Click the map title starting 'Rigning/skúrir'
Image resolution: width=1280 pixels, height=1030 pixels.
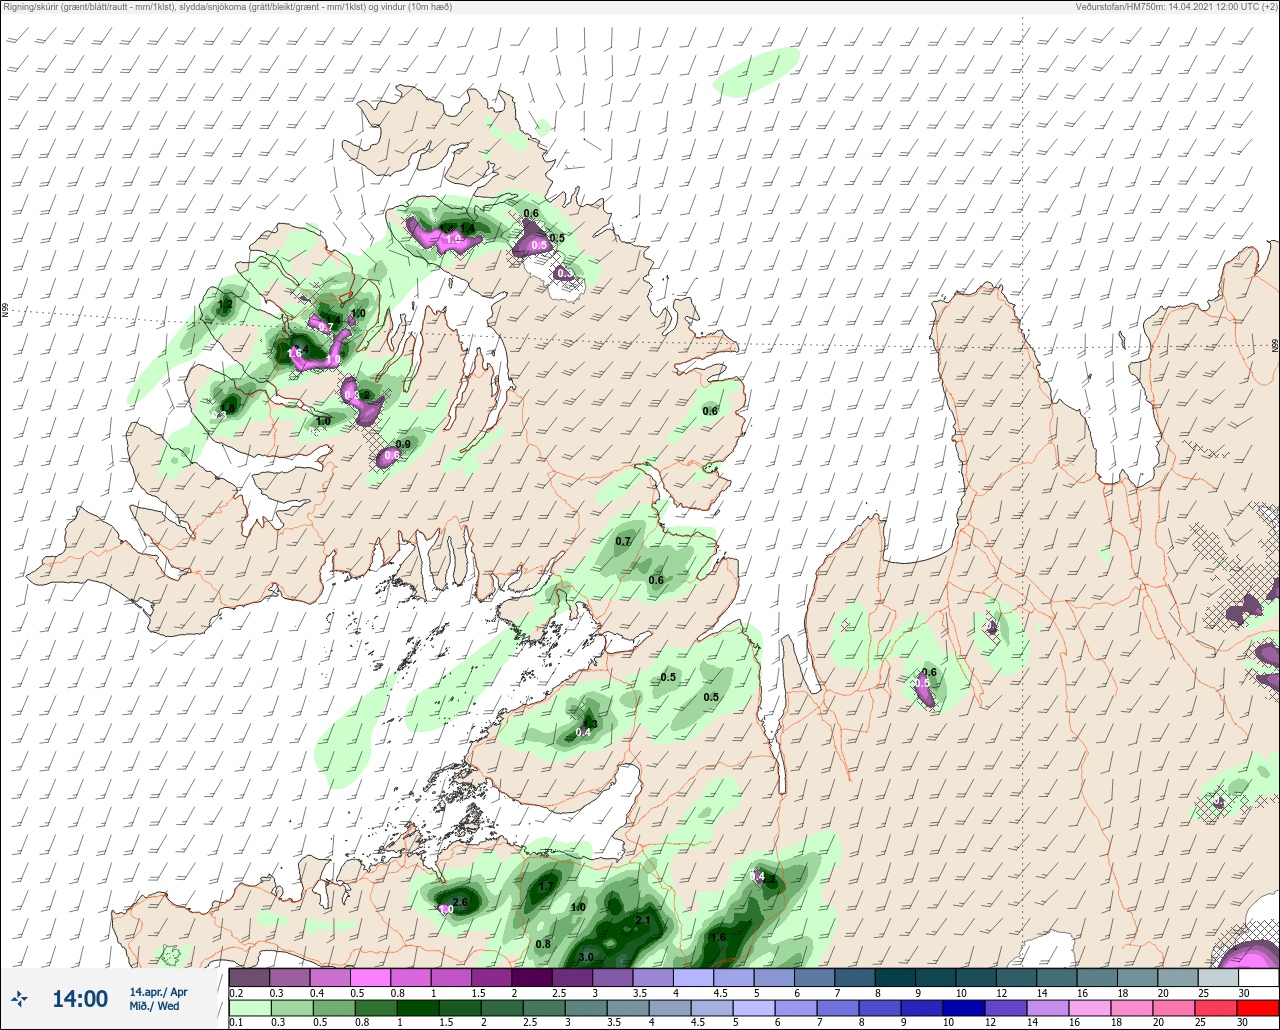coord(228,7)
